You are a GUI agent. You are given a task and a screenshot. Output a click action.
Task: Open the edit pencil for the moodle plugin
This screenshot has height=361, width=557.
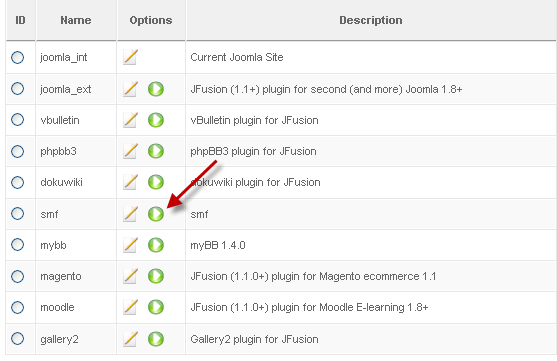tap(130, 307)
